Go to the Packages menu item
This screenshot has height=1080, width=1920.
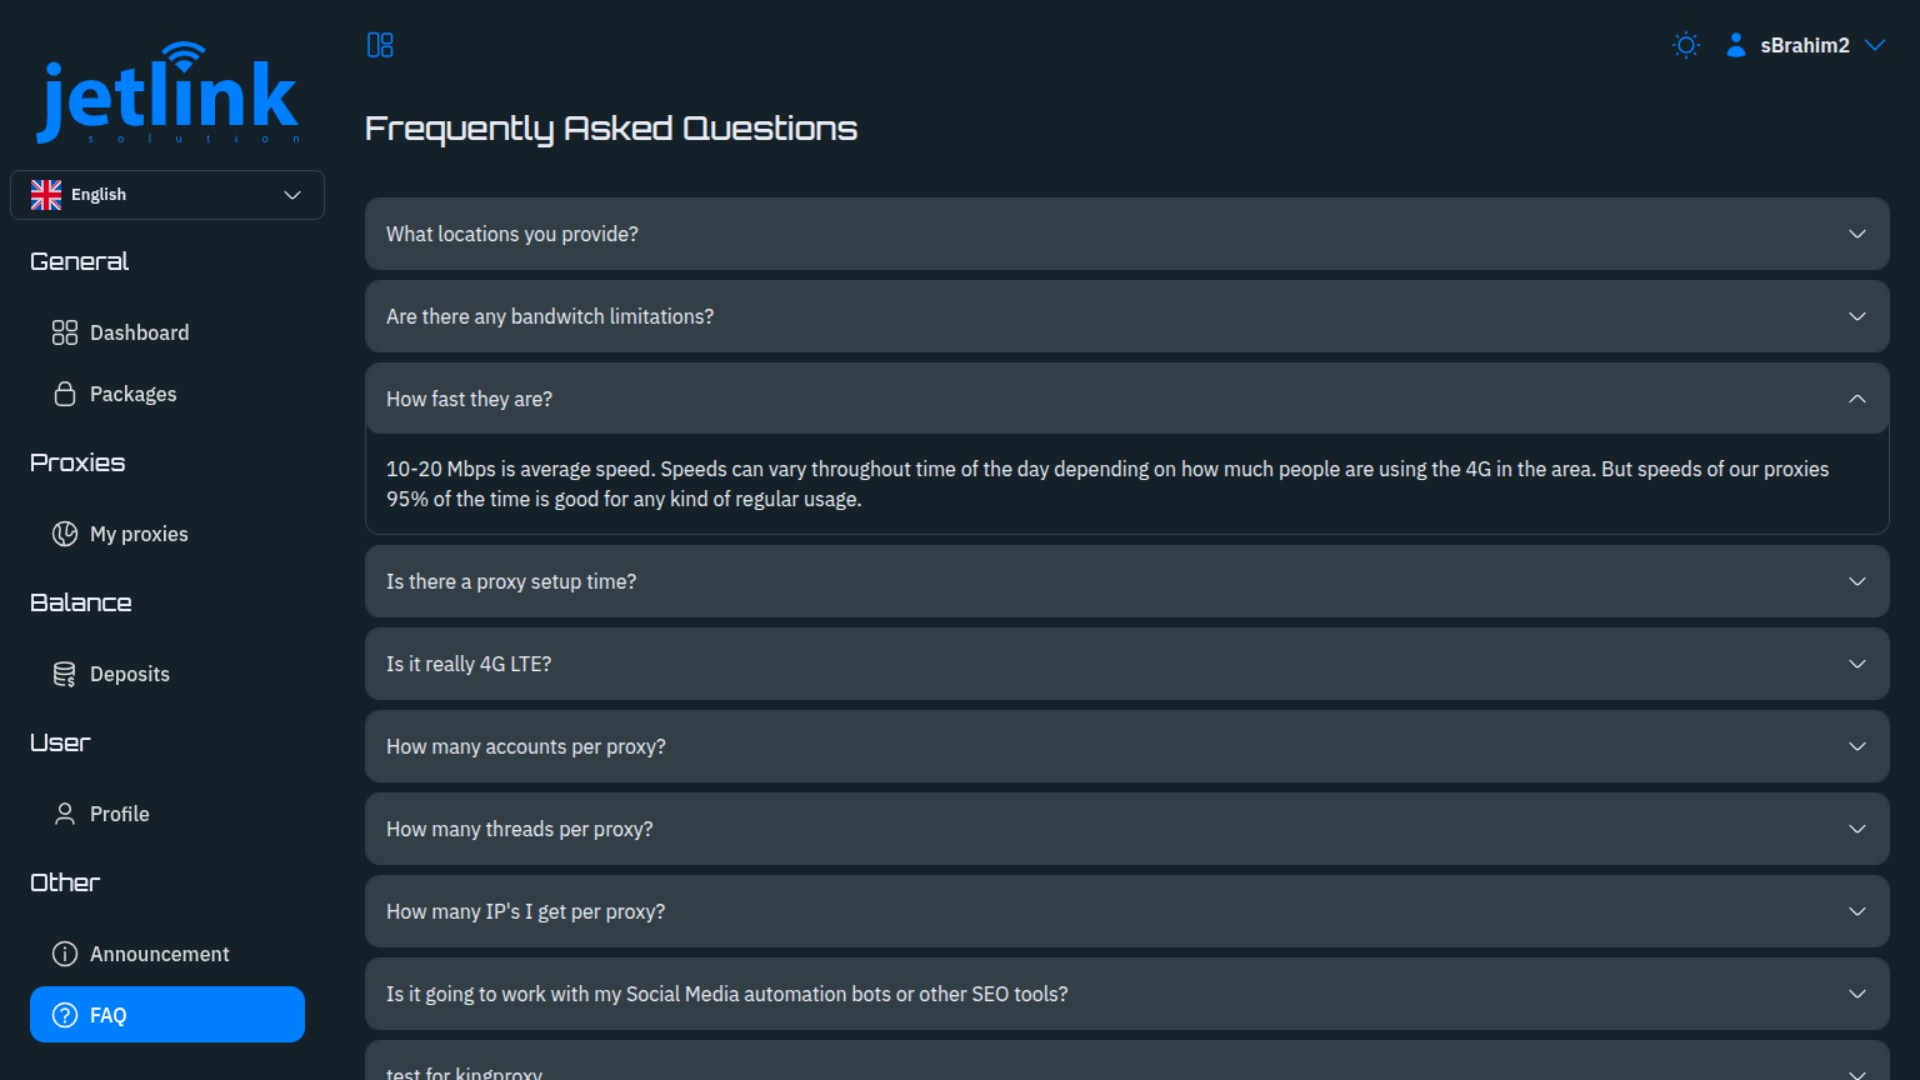(x=133, y=394)
